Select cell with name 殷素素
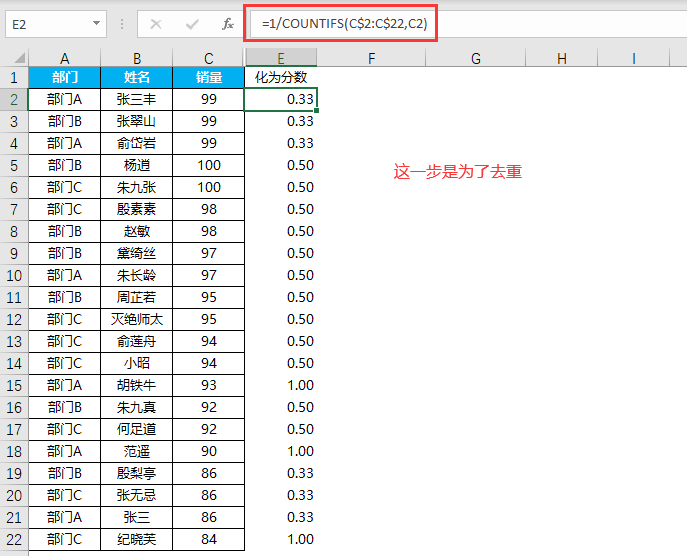The width and height of the screenshot is (687, 556). [x=137, y=209]
